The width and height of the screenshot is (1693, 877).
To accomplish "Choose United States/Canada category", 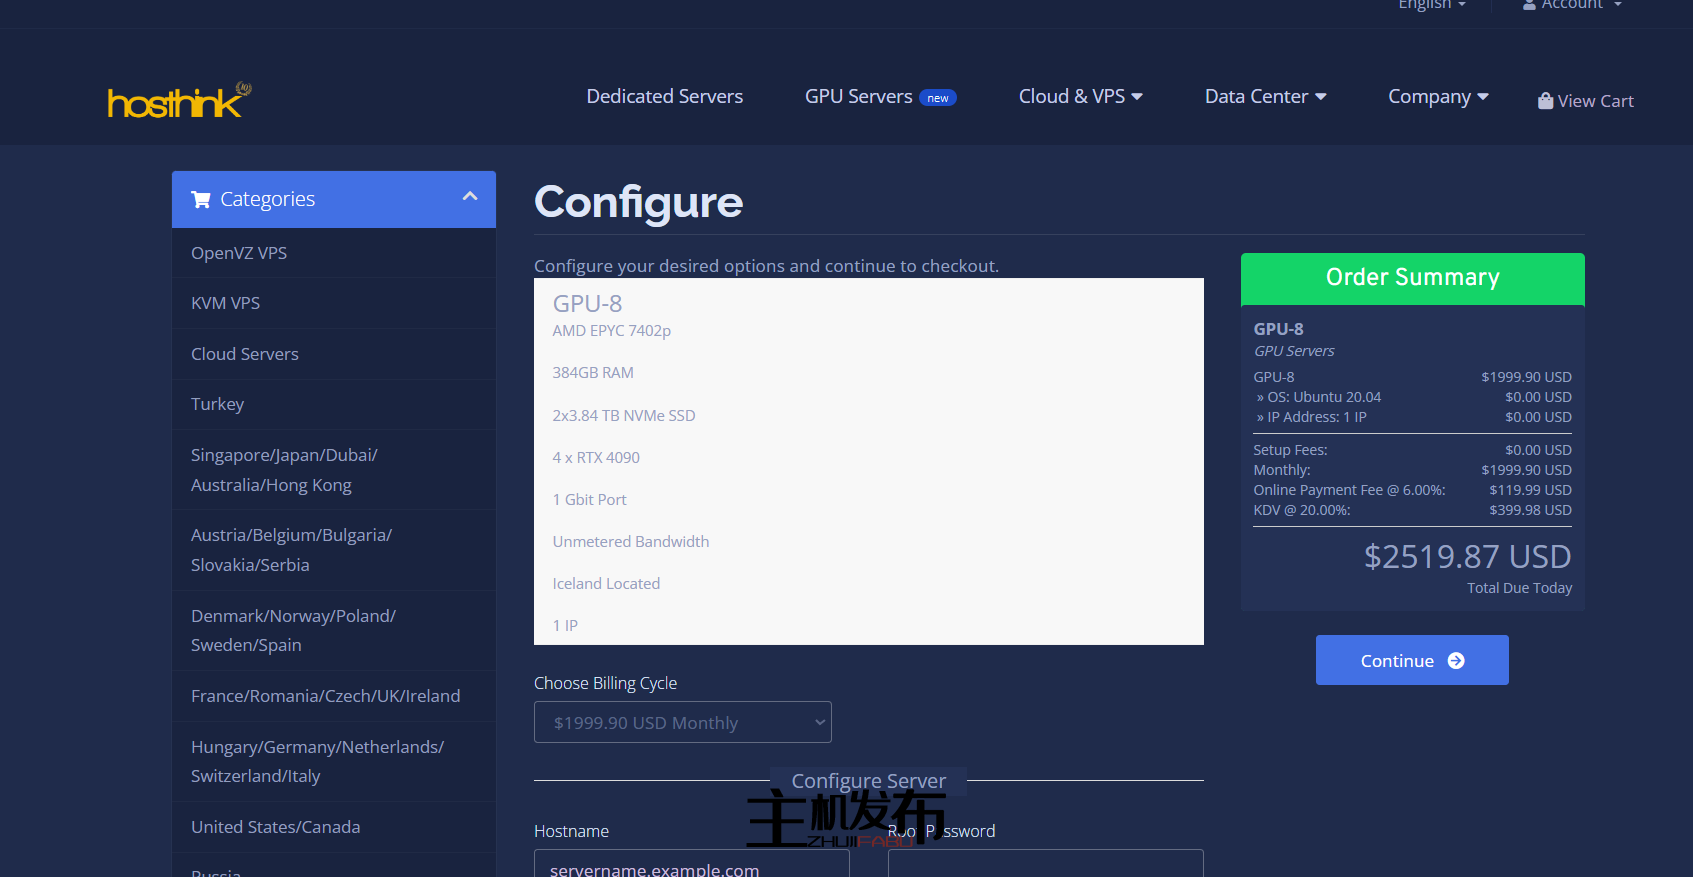I will tap(275, 827).
